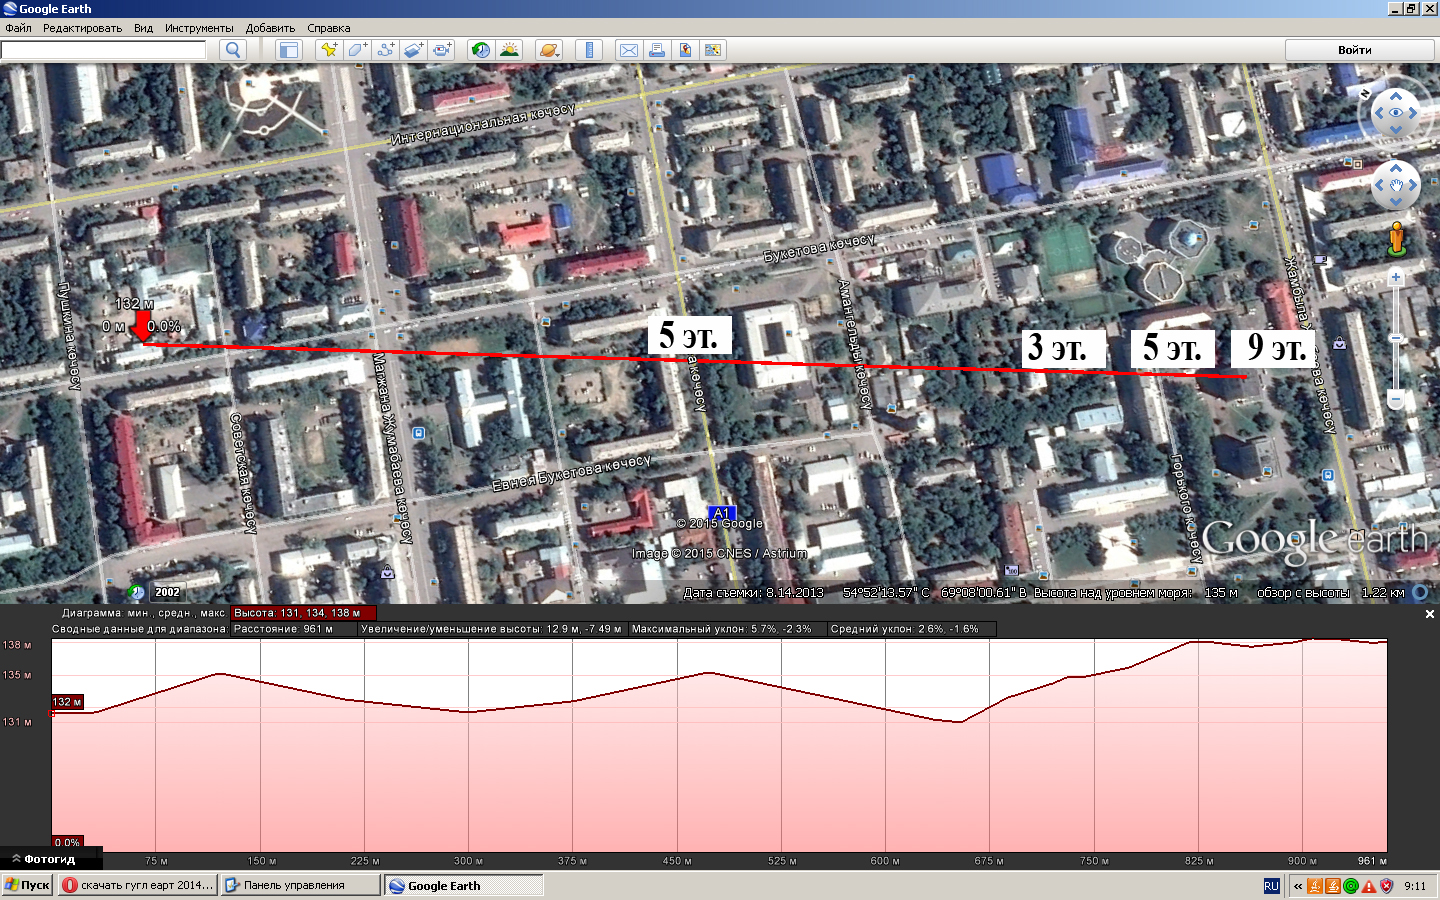This screenshot has height=900, width=1440.
Task: Click the search input field
Action: (x=104, y=50)
